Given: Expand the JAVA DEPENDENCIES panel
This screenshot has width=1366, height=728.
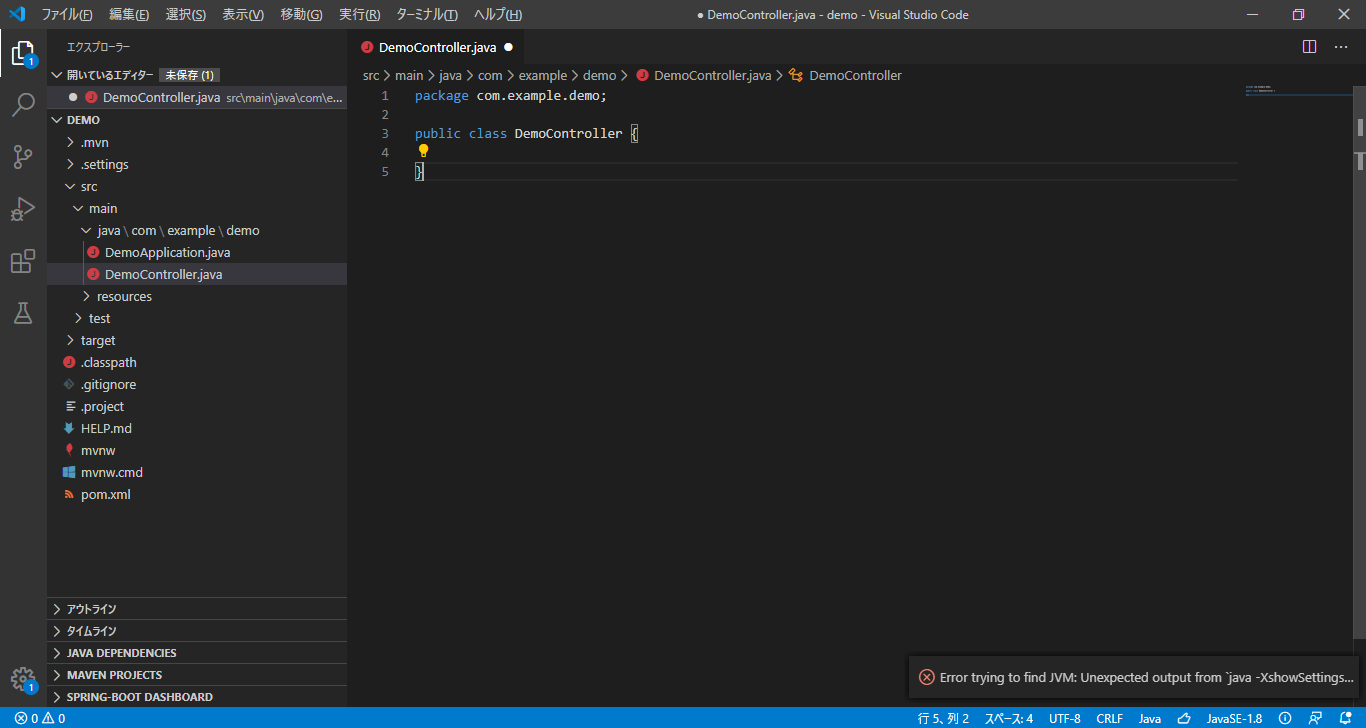Looking at the screenshot, I should tap(197, 653).
